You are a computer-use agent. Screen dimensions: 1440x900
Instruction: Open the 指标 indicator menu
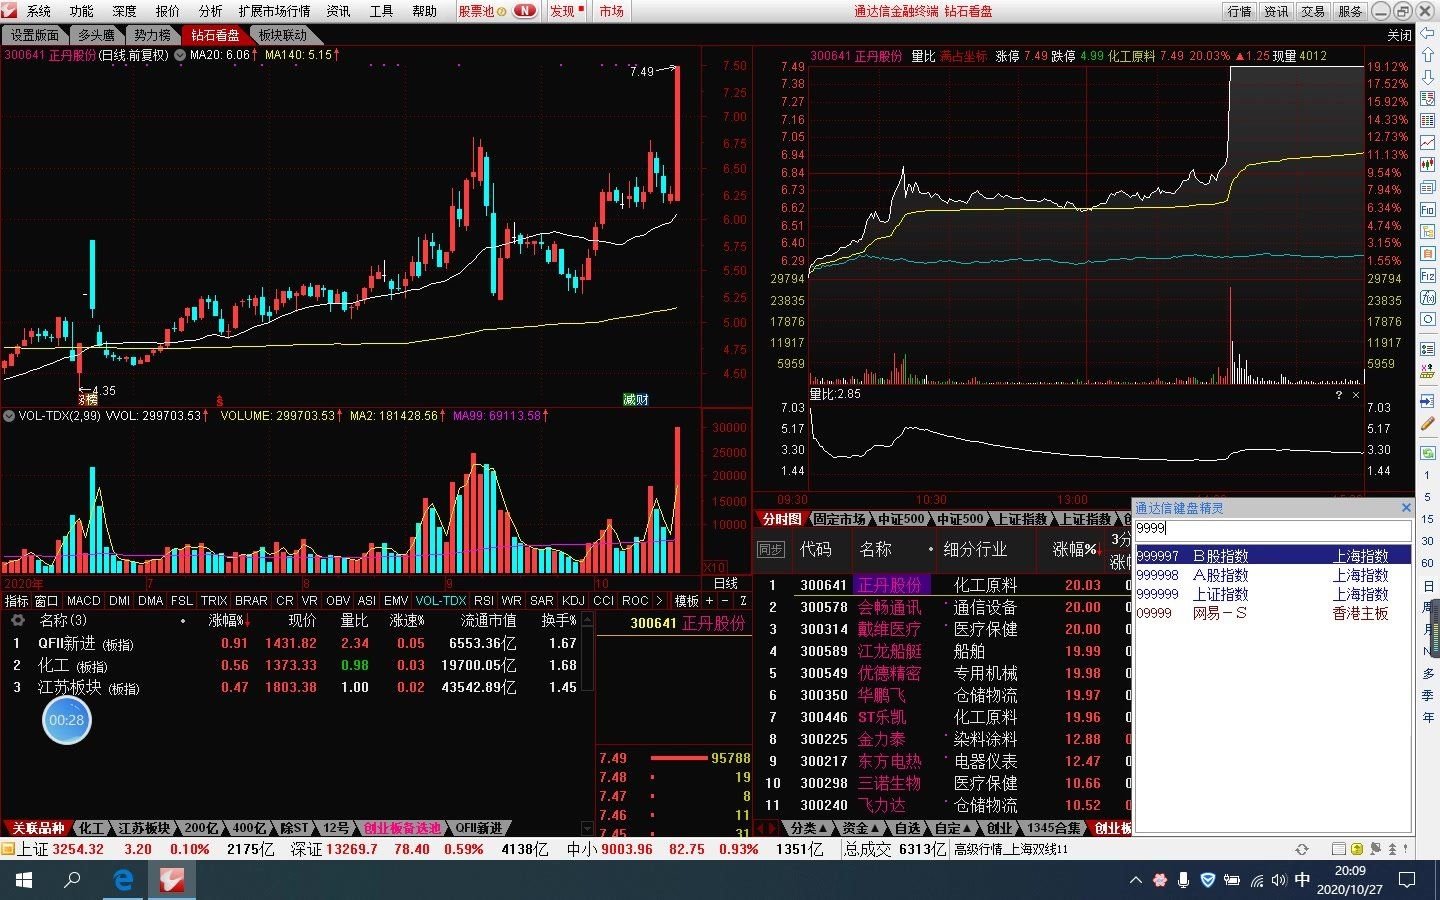(16, 601)
